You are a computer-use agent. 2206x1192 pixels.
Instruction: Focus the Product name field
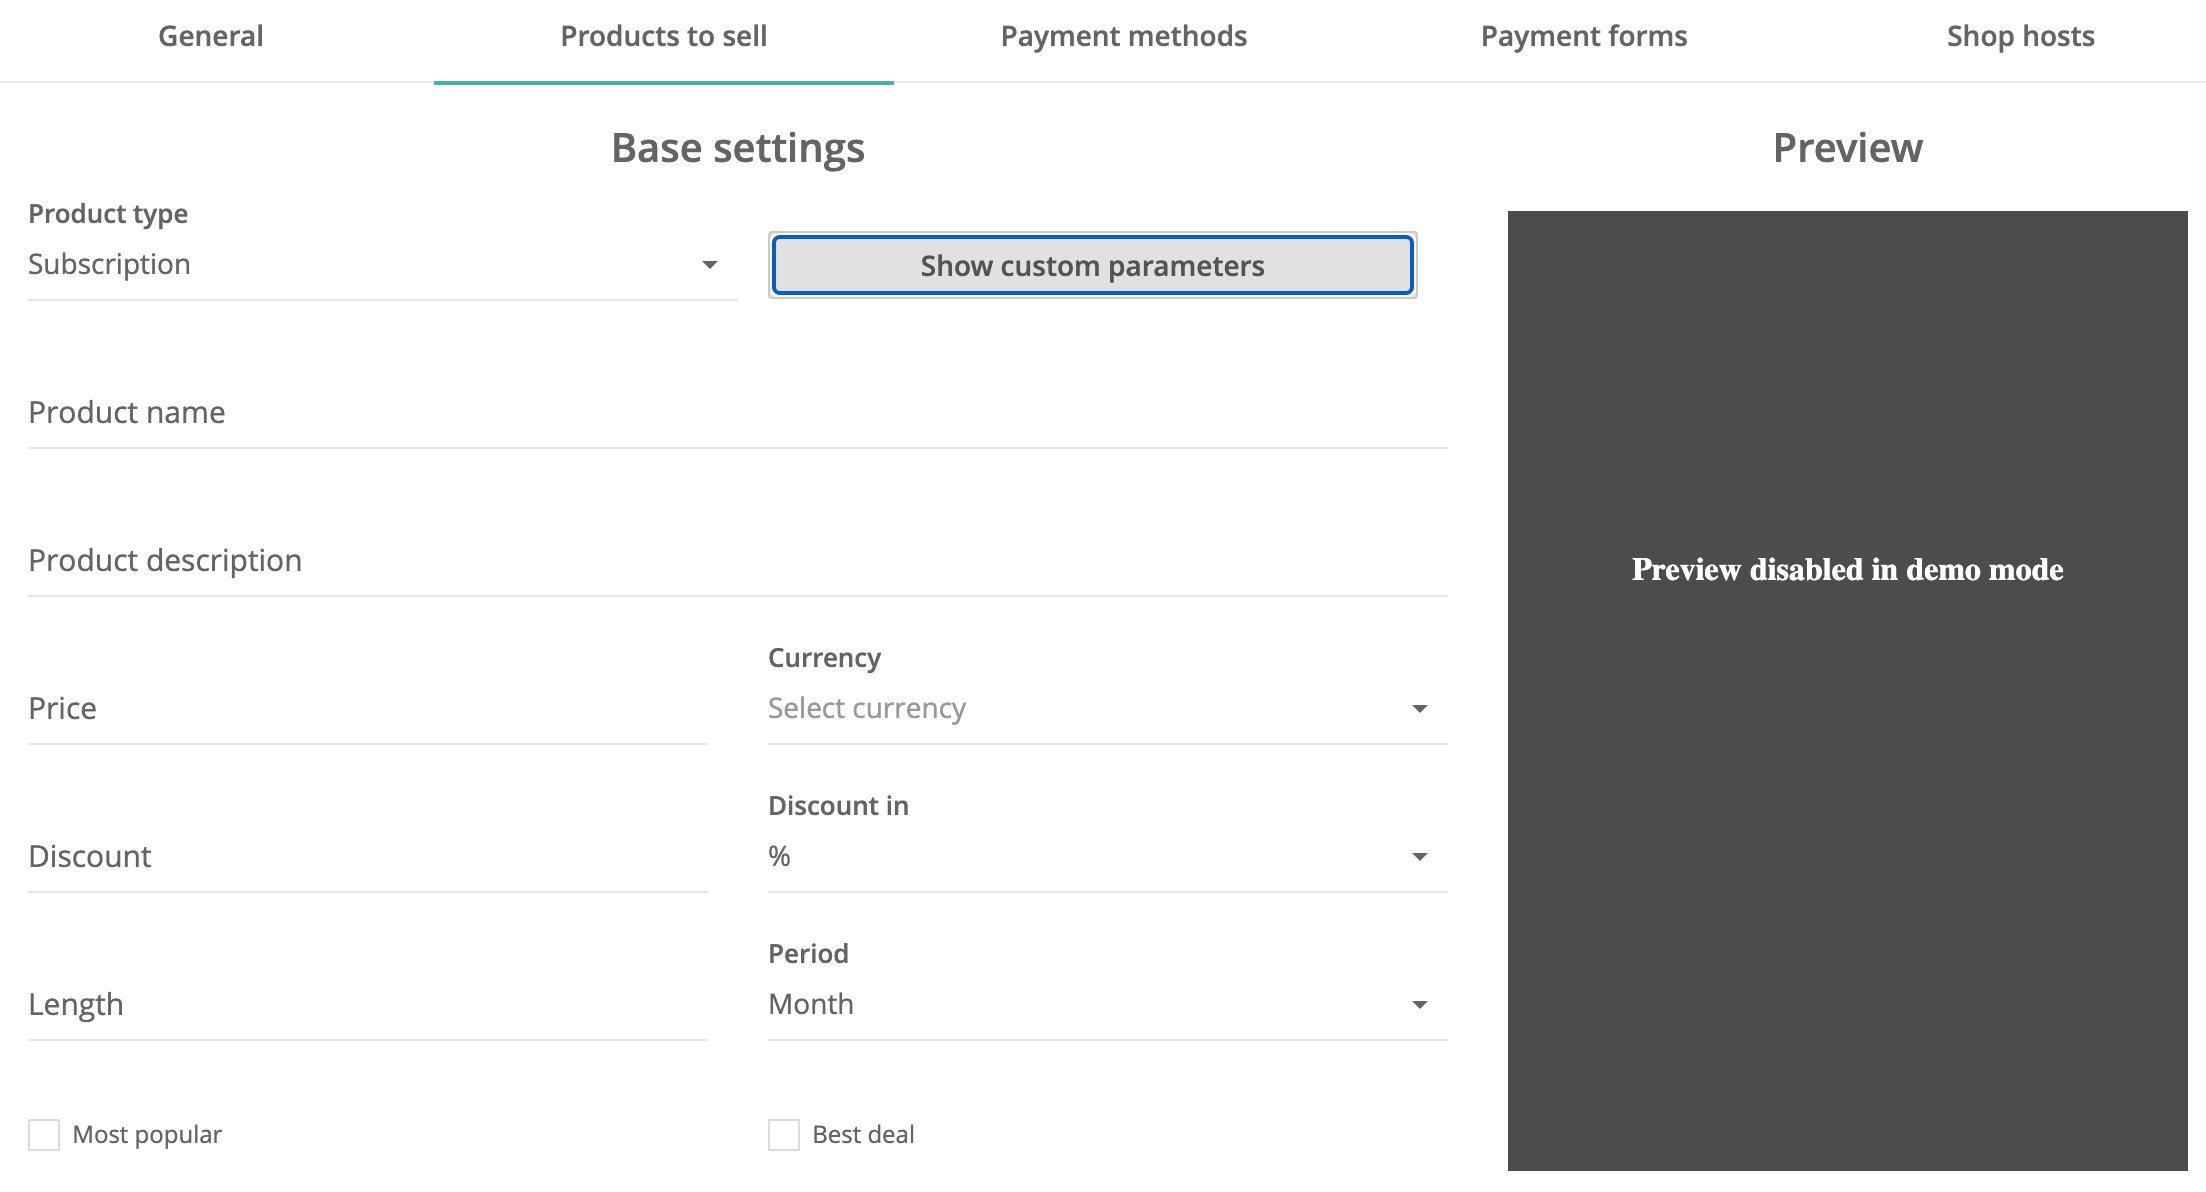(738, 413)
